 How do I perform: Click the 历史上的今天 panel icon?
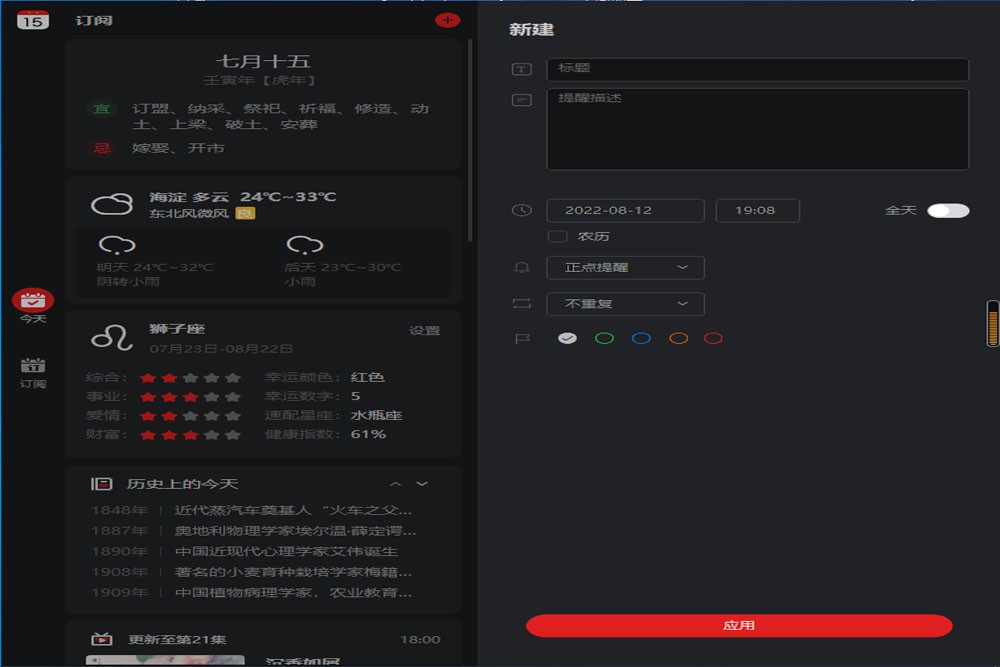tap(101, 484)
